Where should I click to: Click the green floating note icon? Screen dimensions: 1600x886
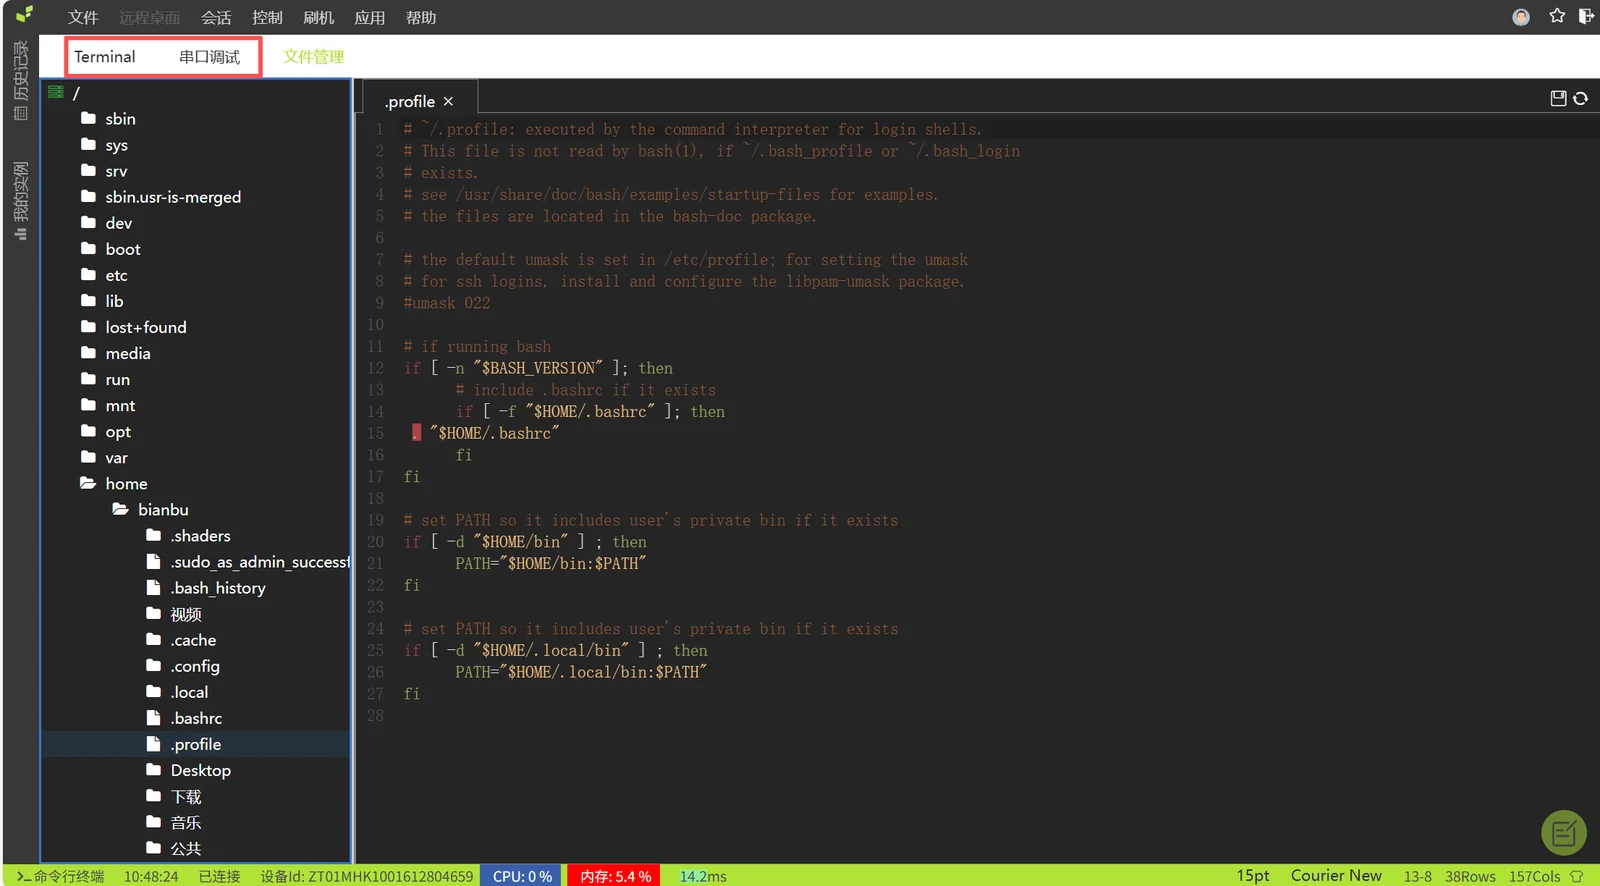[1564, 832]
